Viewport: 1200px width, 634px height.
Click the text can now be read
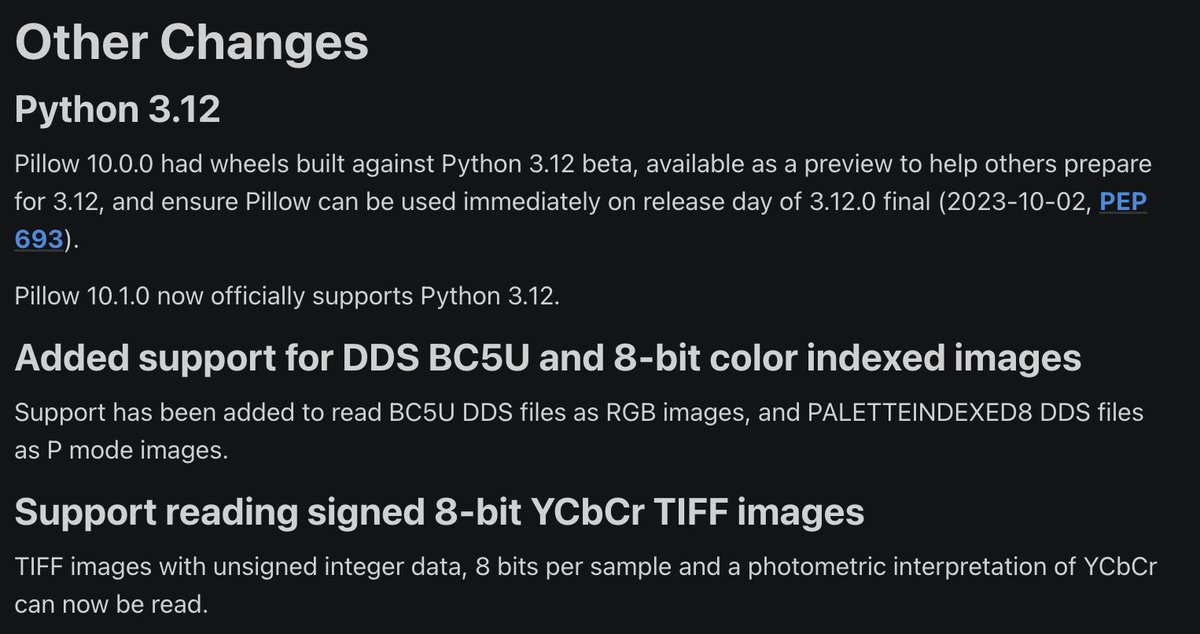(111, 605)
